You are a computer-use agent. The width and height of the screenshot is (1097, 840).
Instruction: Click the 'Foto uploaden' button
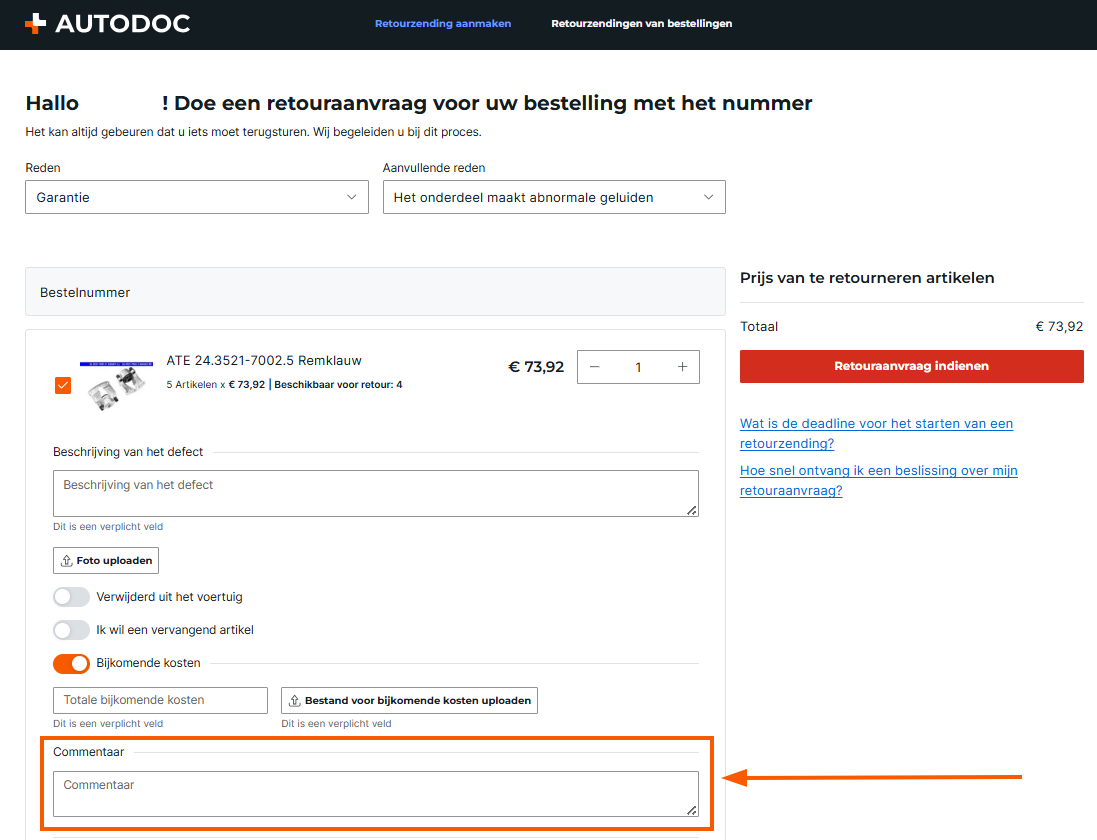(x=106, y=561)
